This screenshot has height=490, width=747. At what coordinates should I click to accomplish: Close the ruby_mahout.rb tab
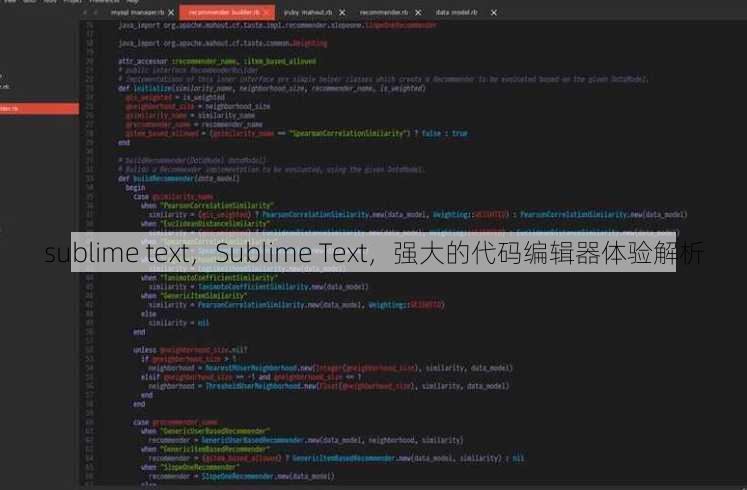[x=342, y=13]
